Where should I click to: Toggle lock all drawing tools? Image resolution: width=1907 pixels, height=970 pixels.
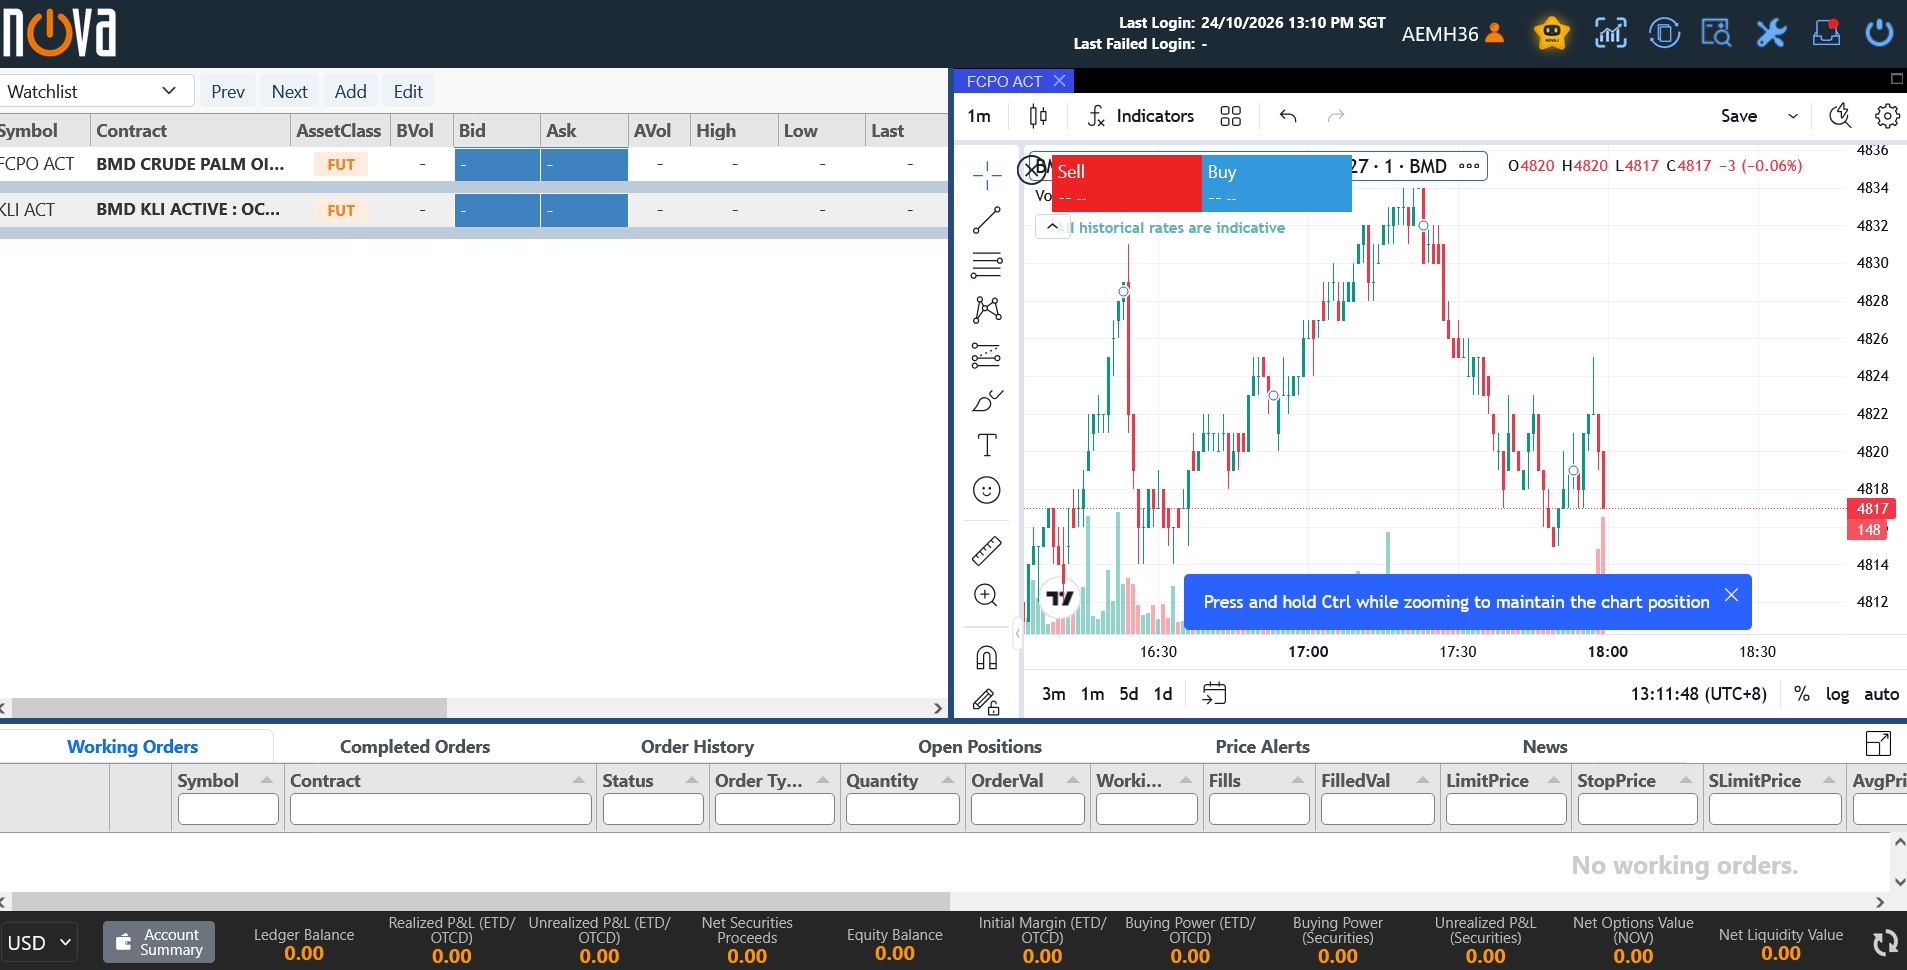coord(986,701)
